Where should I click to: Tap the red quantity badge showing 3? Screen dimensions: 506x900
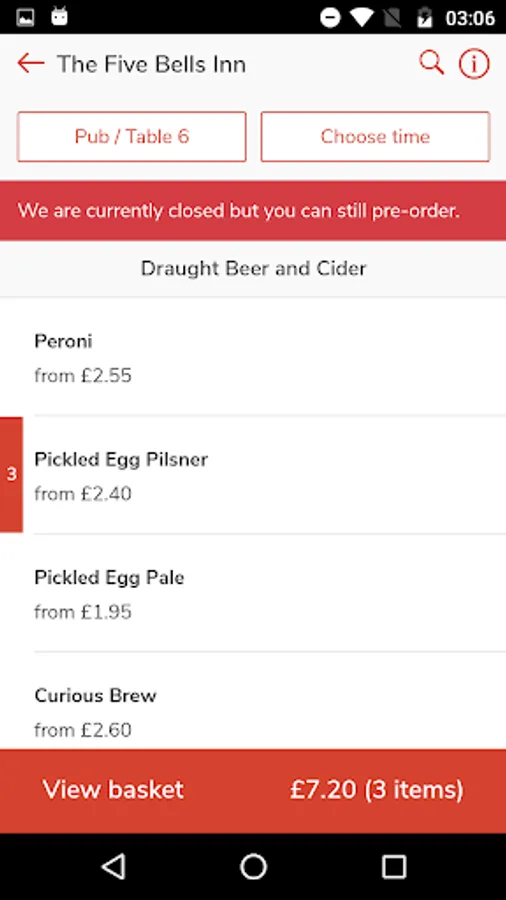click(x=11, y=475)
